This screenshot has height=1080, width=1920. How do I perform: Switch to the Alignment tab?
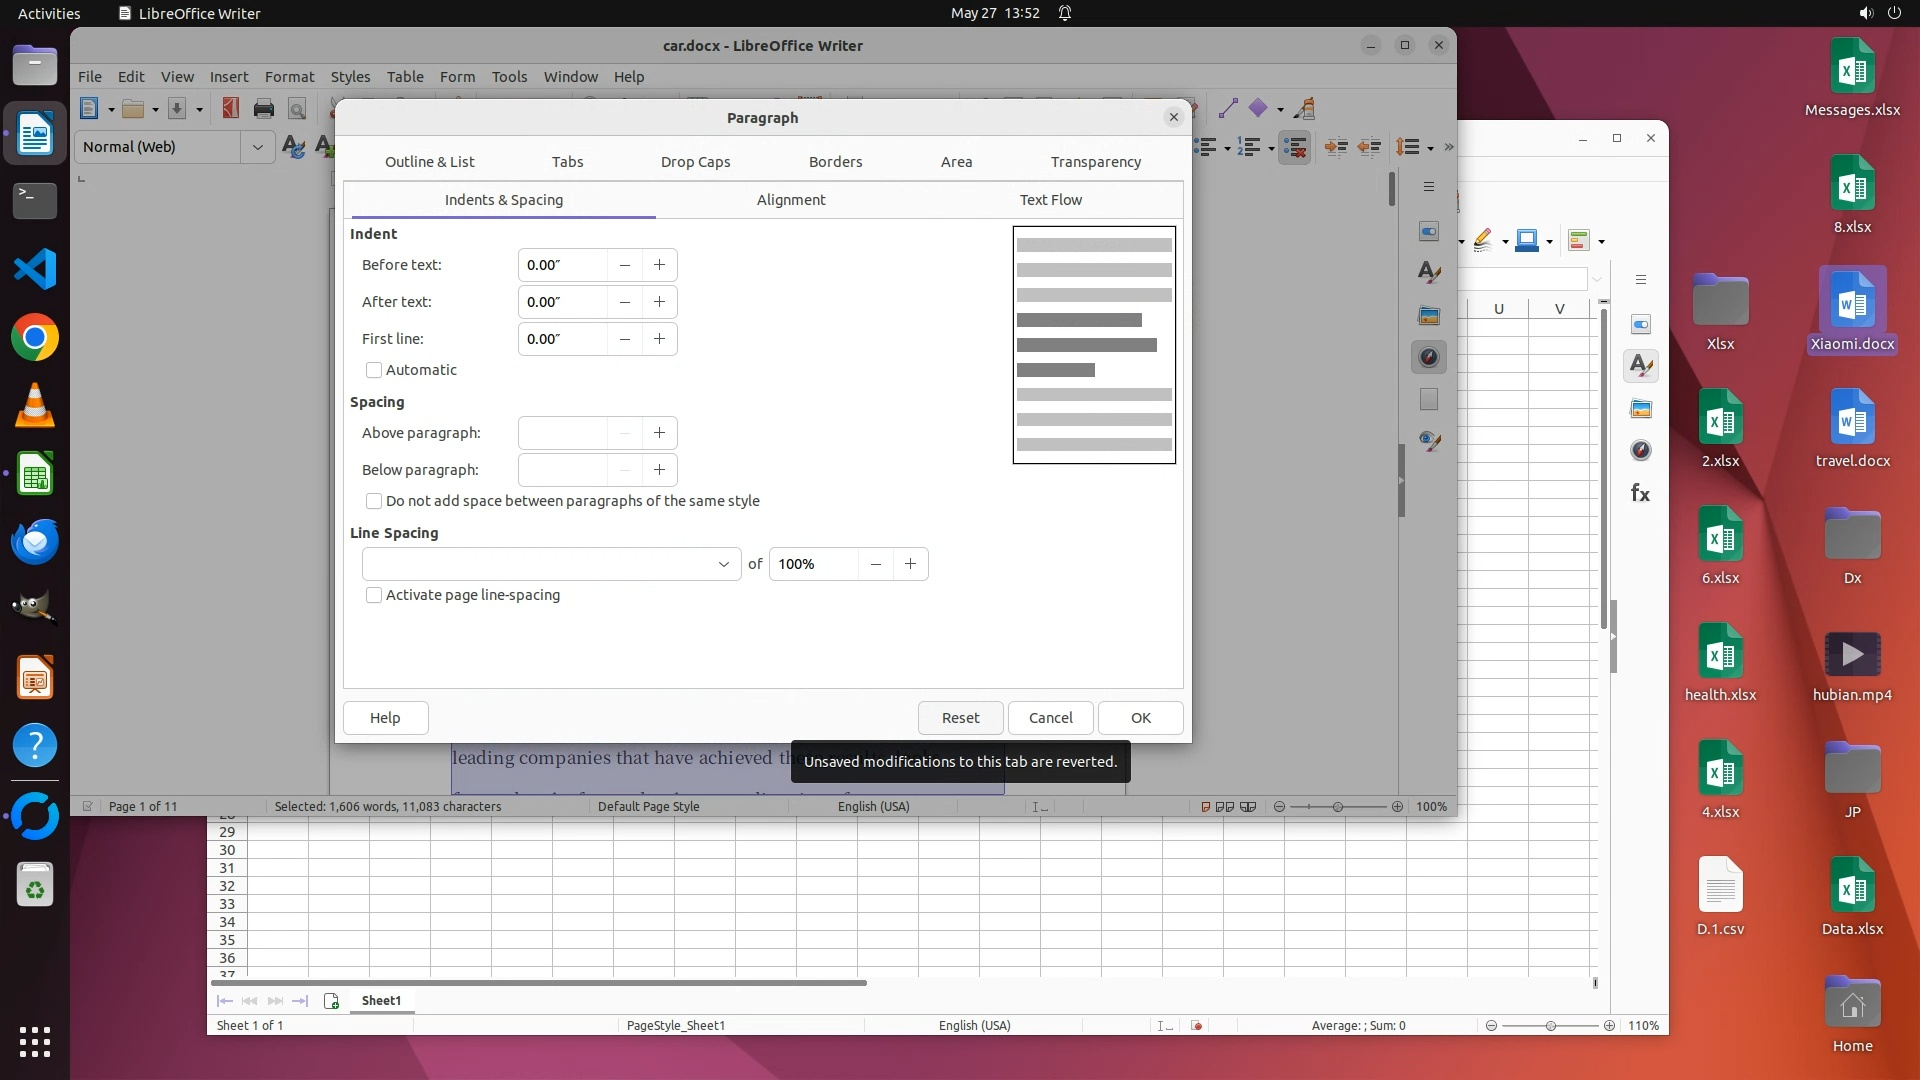point(790,200)
